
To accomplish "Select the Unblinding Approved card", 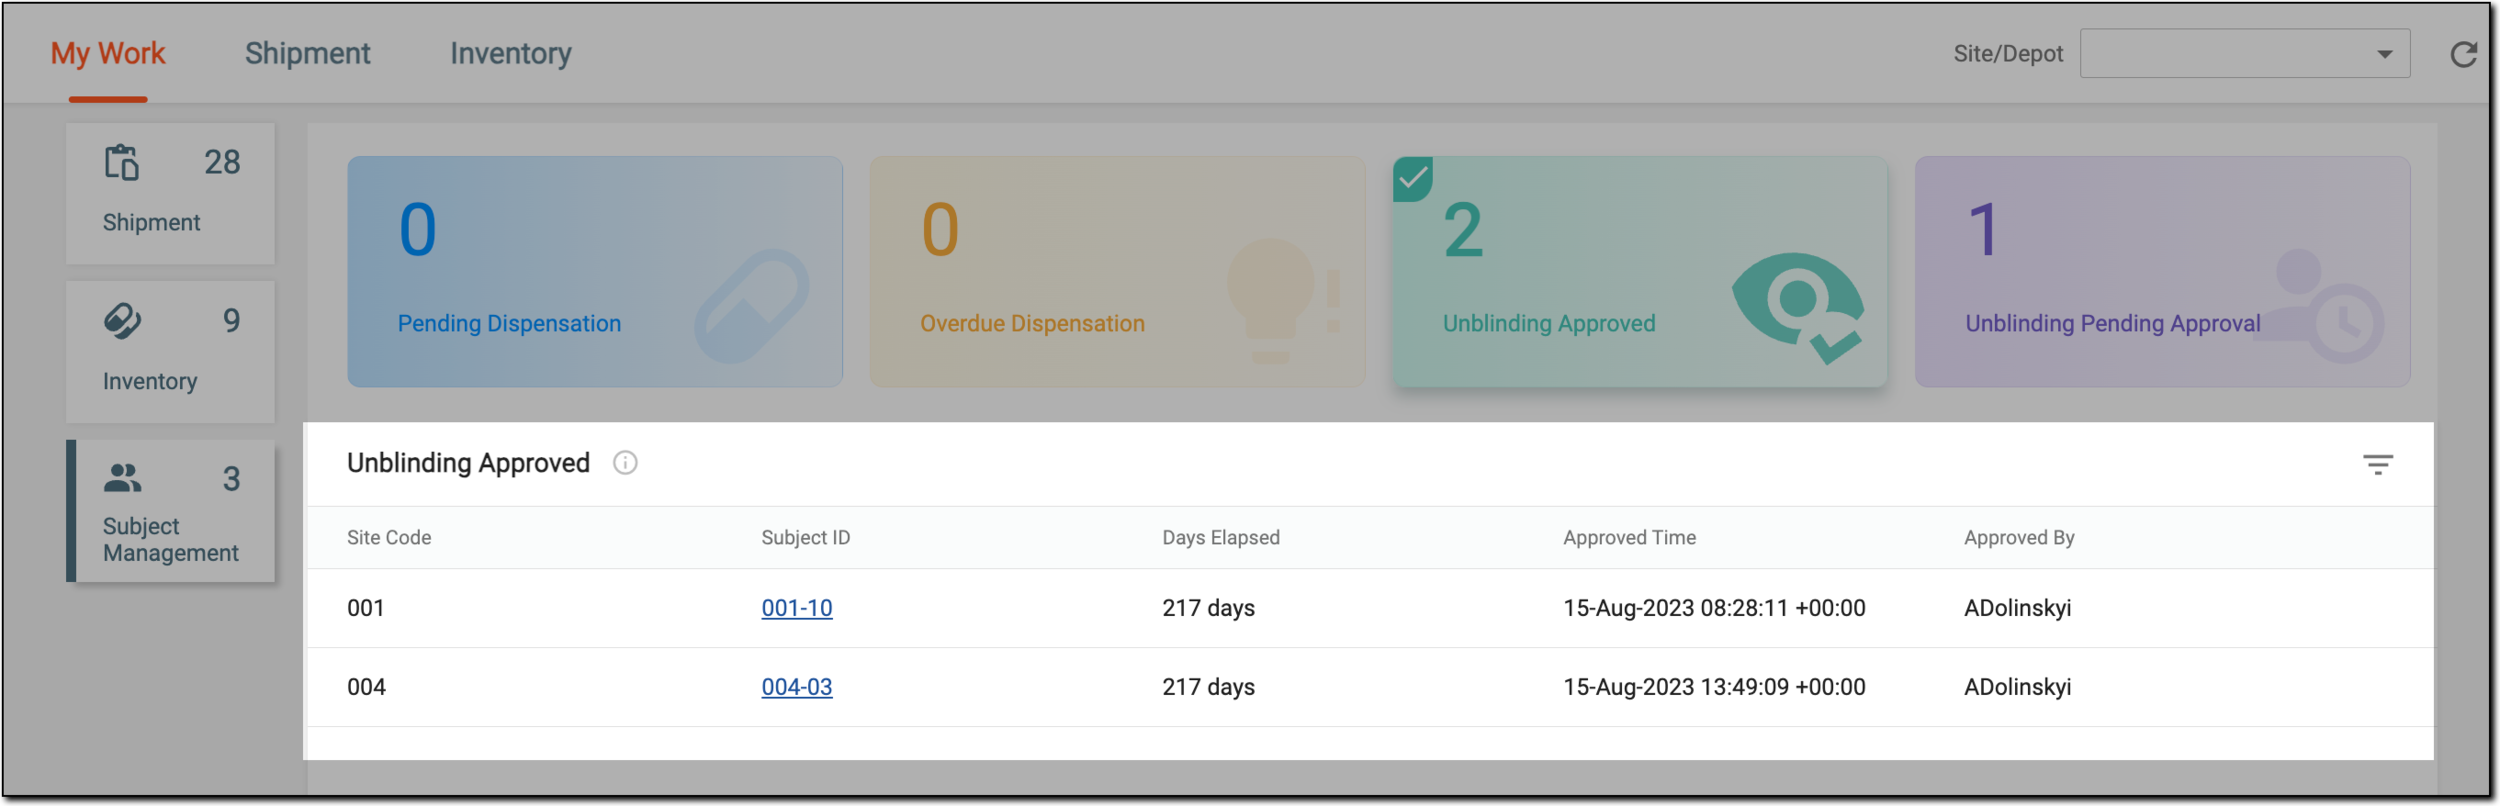I will pyautogui.click(x=1640, y=271).
